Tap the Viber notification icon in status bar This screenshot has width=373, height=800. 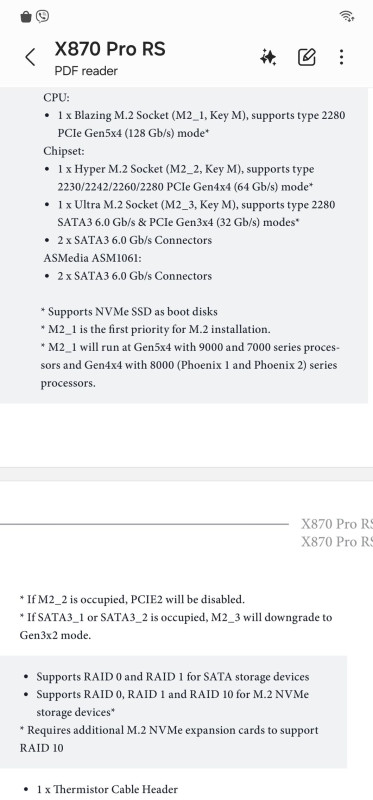[43, 17]
